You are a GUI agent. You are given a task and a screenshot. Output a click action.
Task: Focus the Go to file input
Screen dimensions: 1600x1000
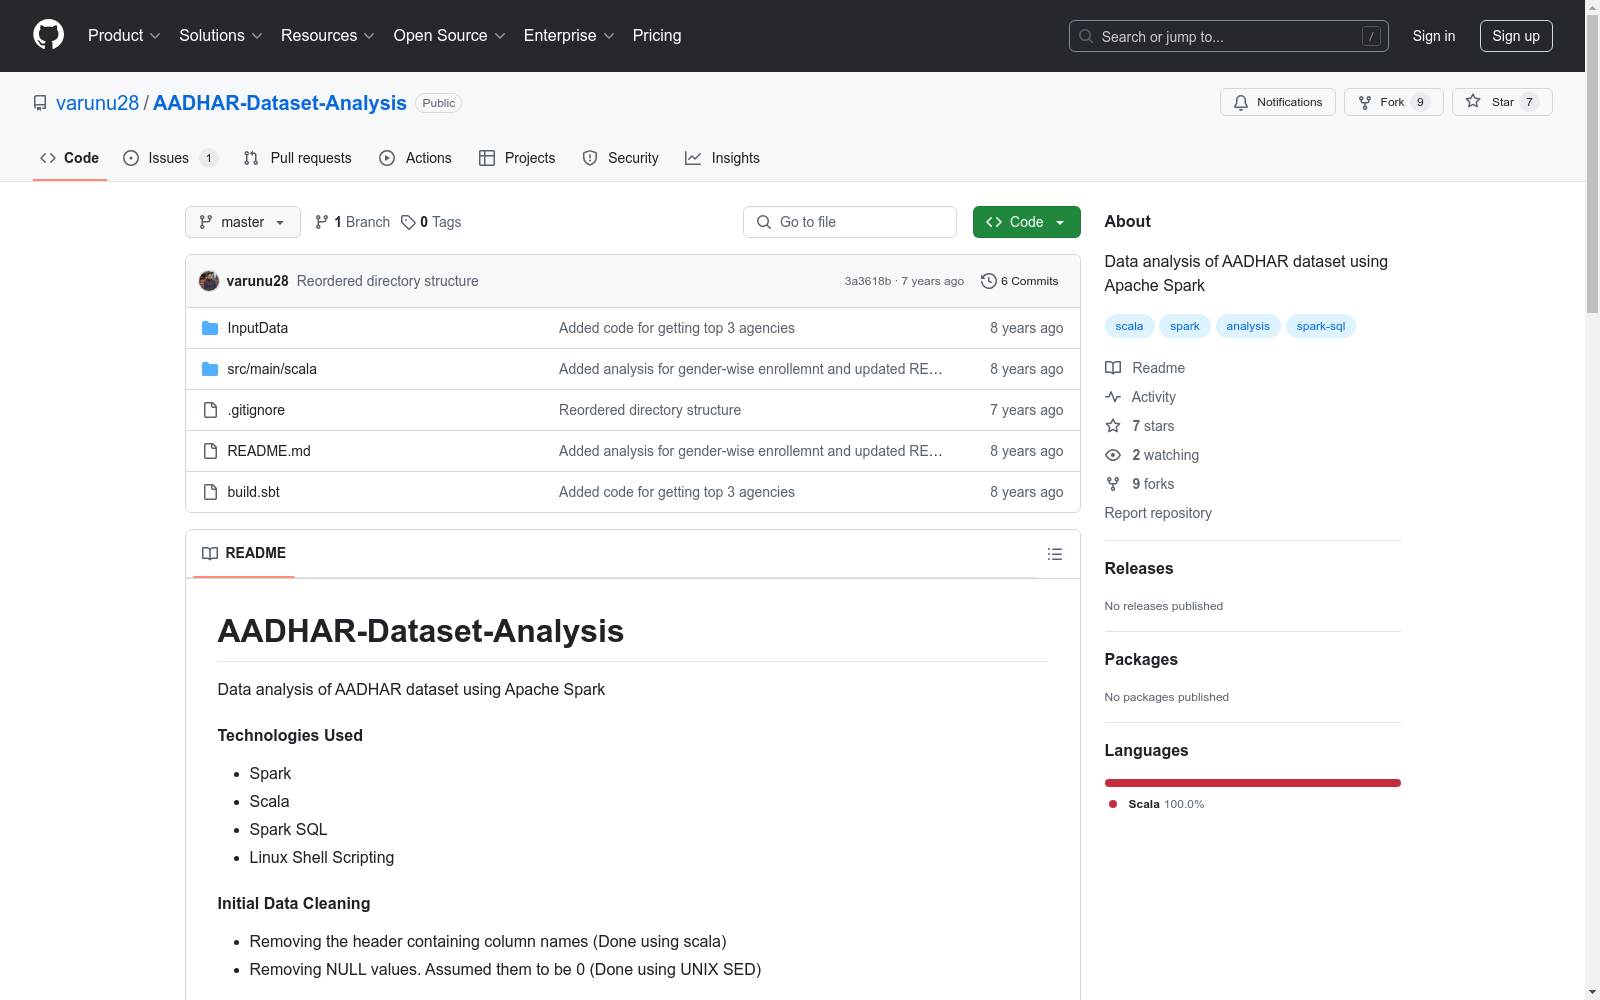(x=850, y=222)
